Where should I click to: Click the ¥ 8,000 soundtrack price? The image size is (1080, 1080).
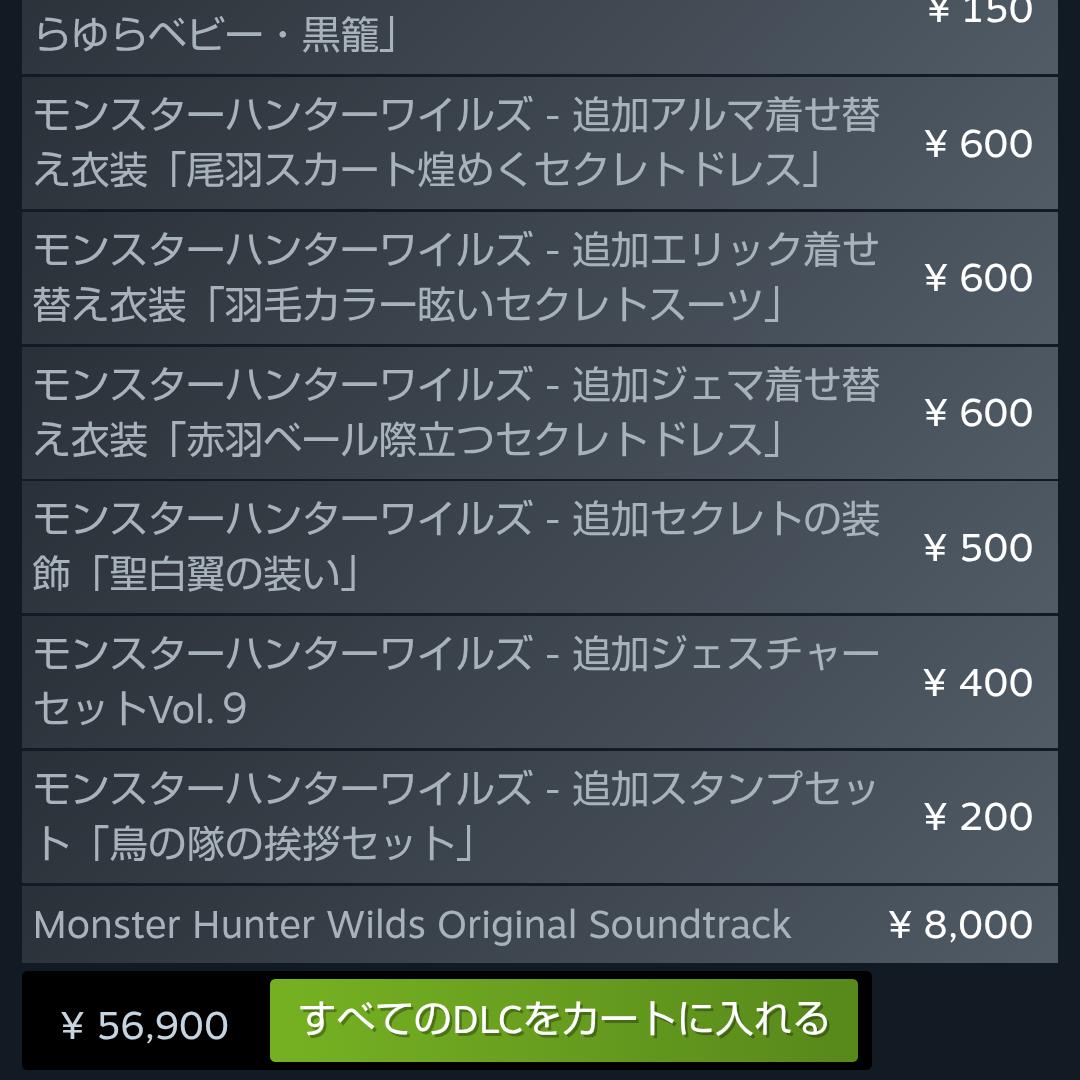[960, 925]
